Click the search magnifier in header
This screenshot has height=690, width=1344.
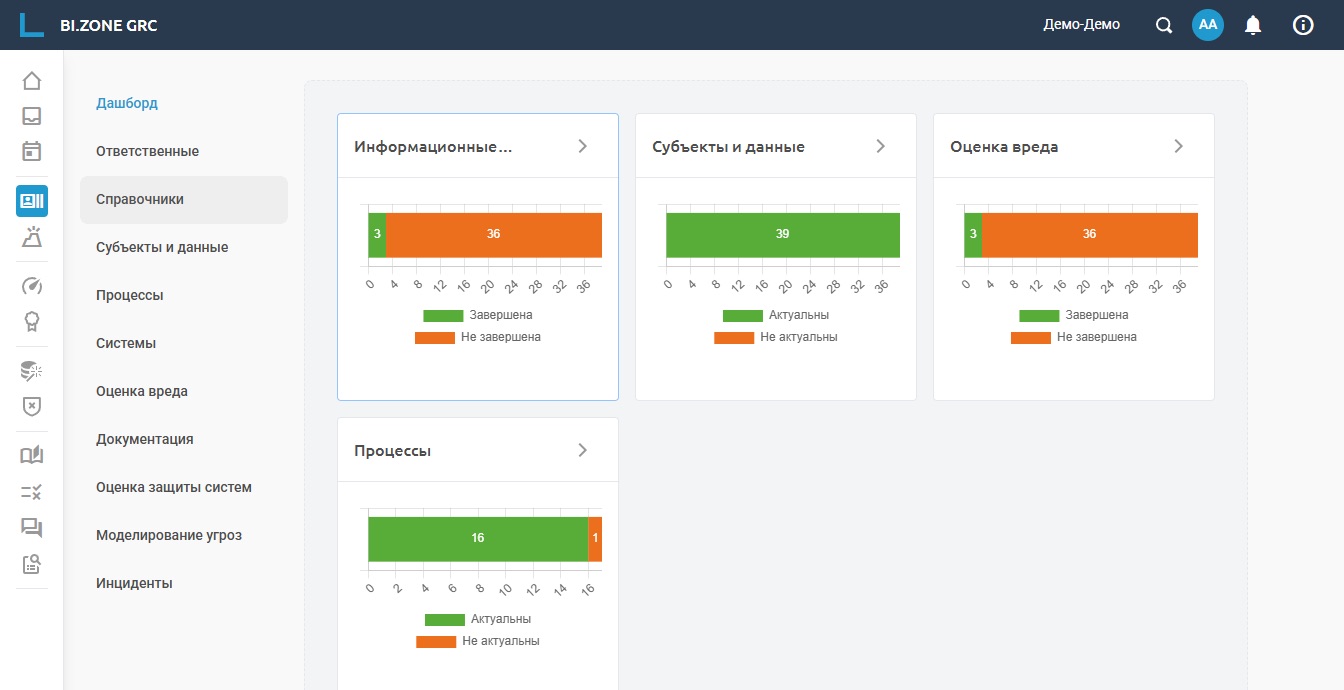click(1164, 25)
